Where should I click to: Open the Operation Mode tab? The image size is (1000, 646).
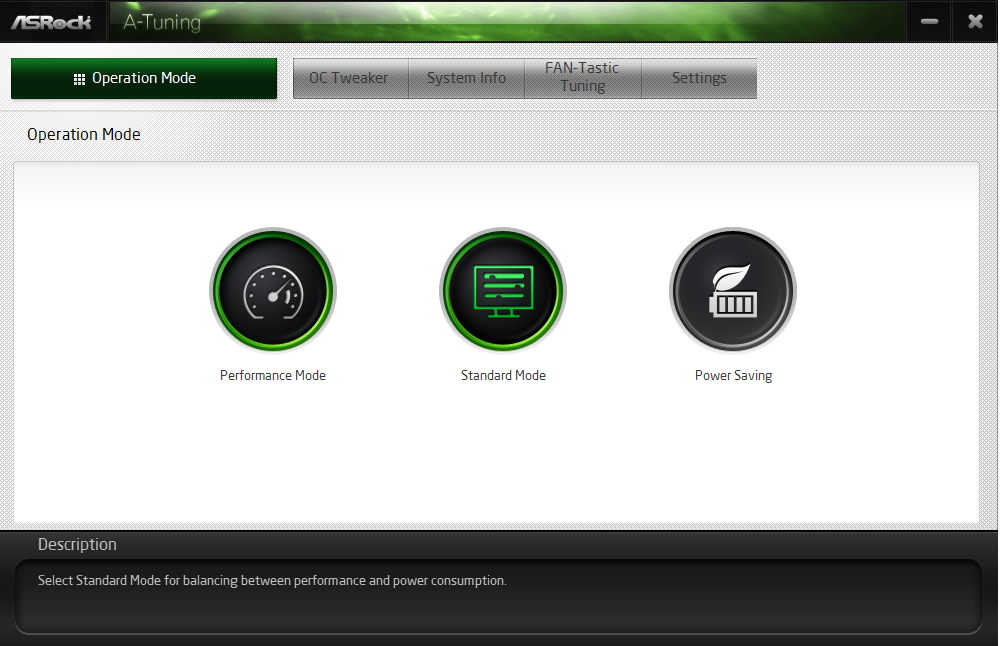pyautogui.click(x=144, y=78)
